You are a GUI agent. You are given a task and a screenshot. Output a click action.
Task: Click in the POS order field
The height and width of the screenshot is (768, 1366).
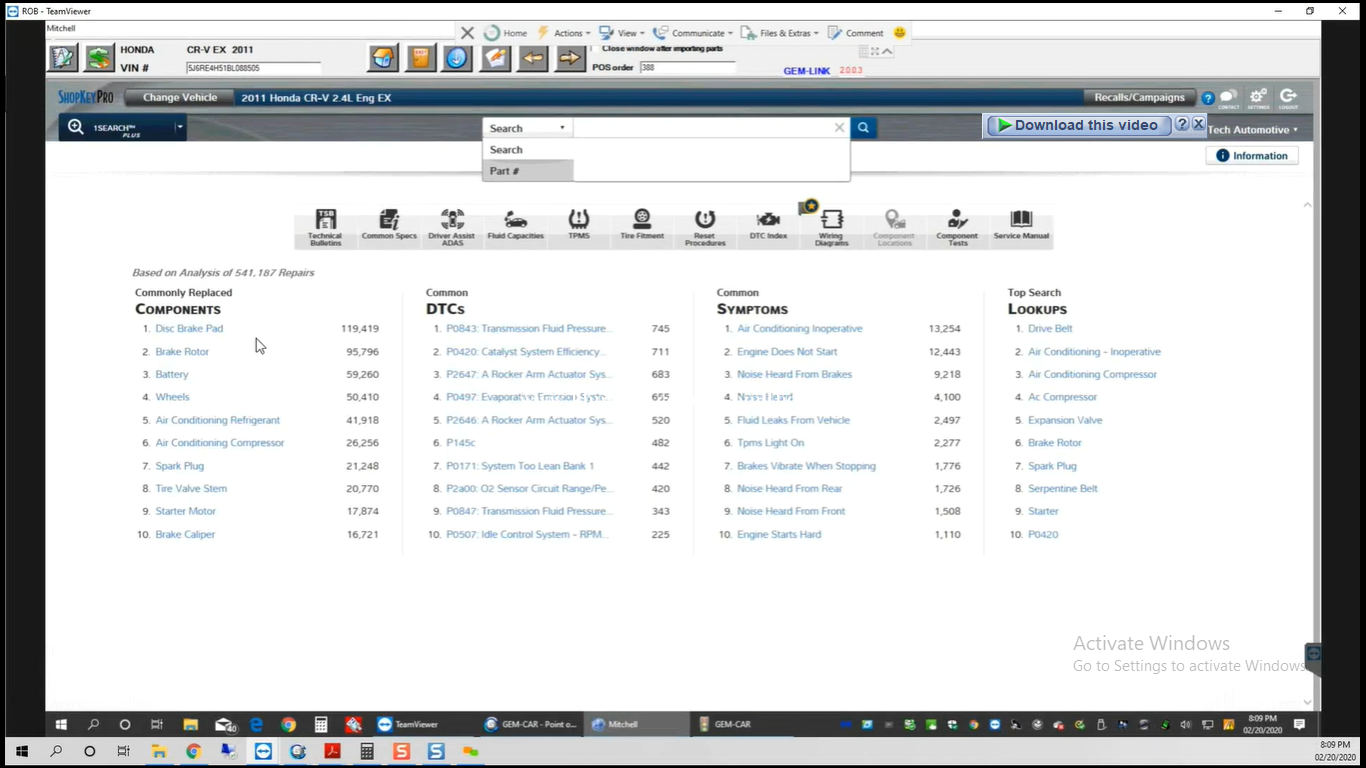687,68
